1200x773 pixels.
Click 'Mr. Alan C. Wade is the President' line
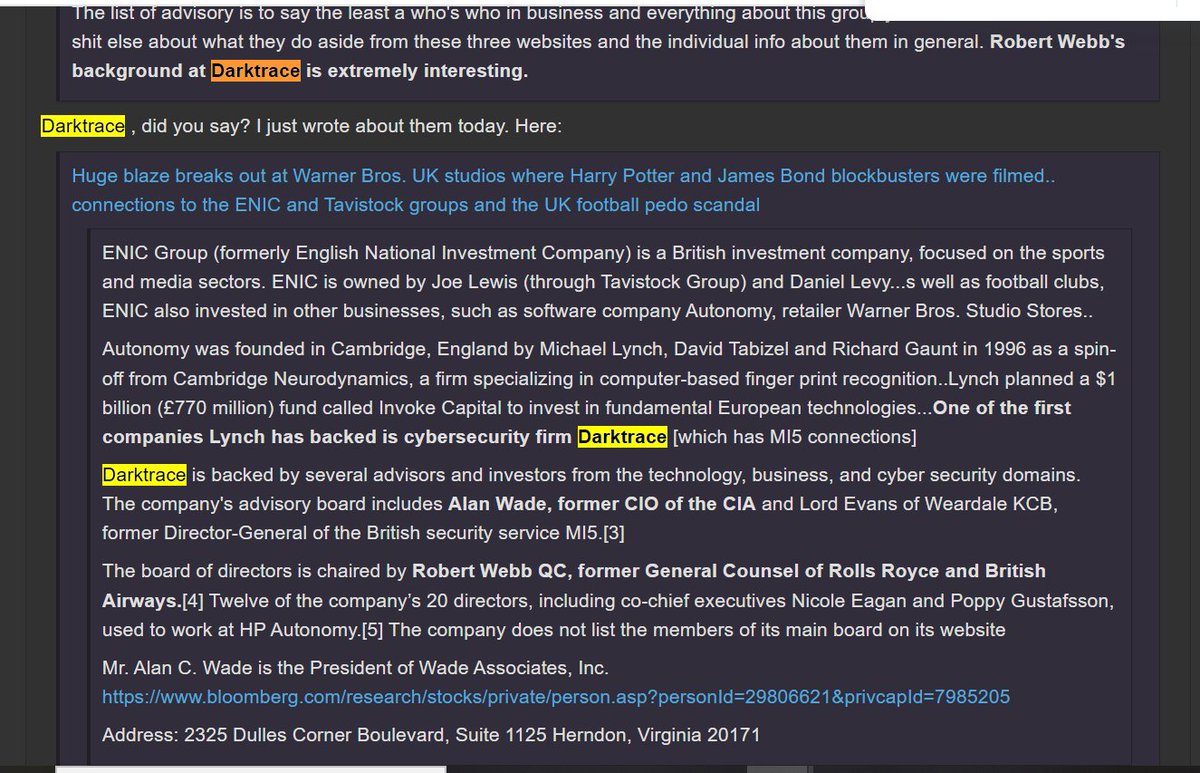point(355,667)
